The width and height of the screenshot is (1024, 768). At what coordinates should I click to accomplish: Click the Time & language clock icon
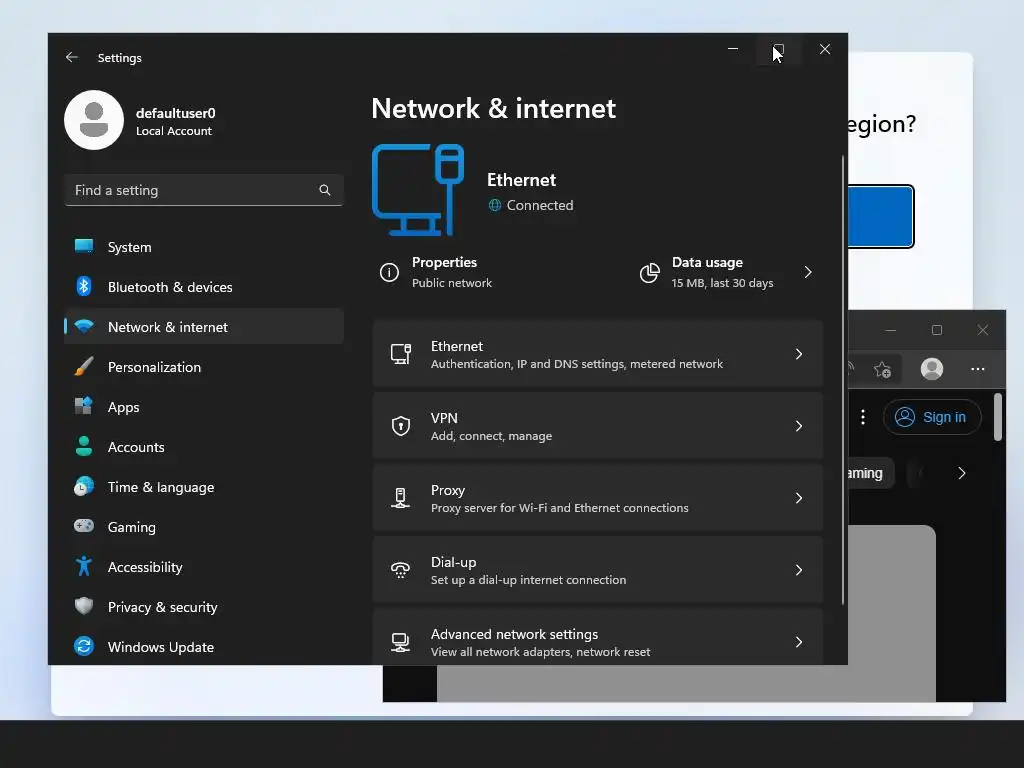click(84, 487)
